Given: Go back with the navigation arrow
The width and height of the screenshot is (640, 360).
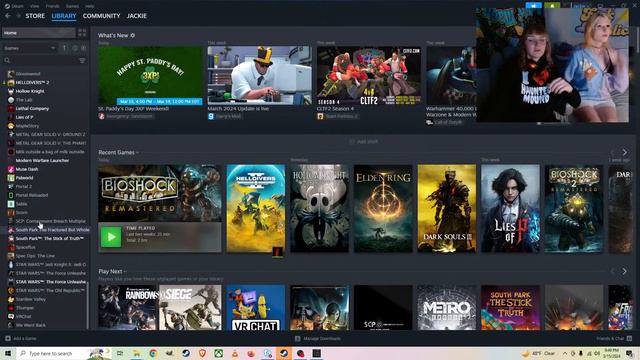Looking at the screenshot, I should point(8,16).
